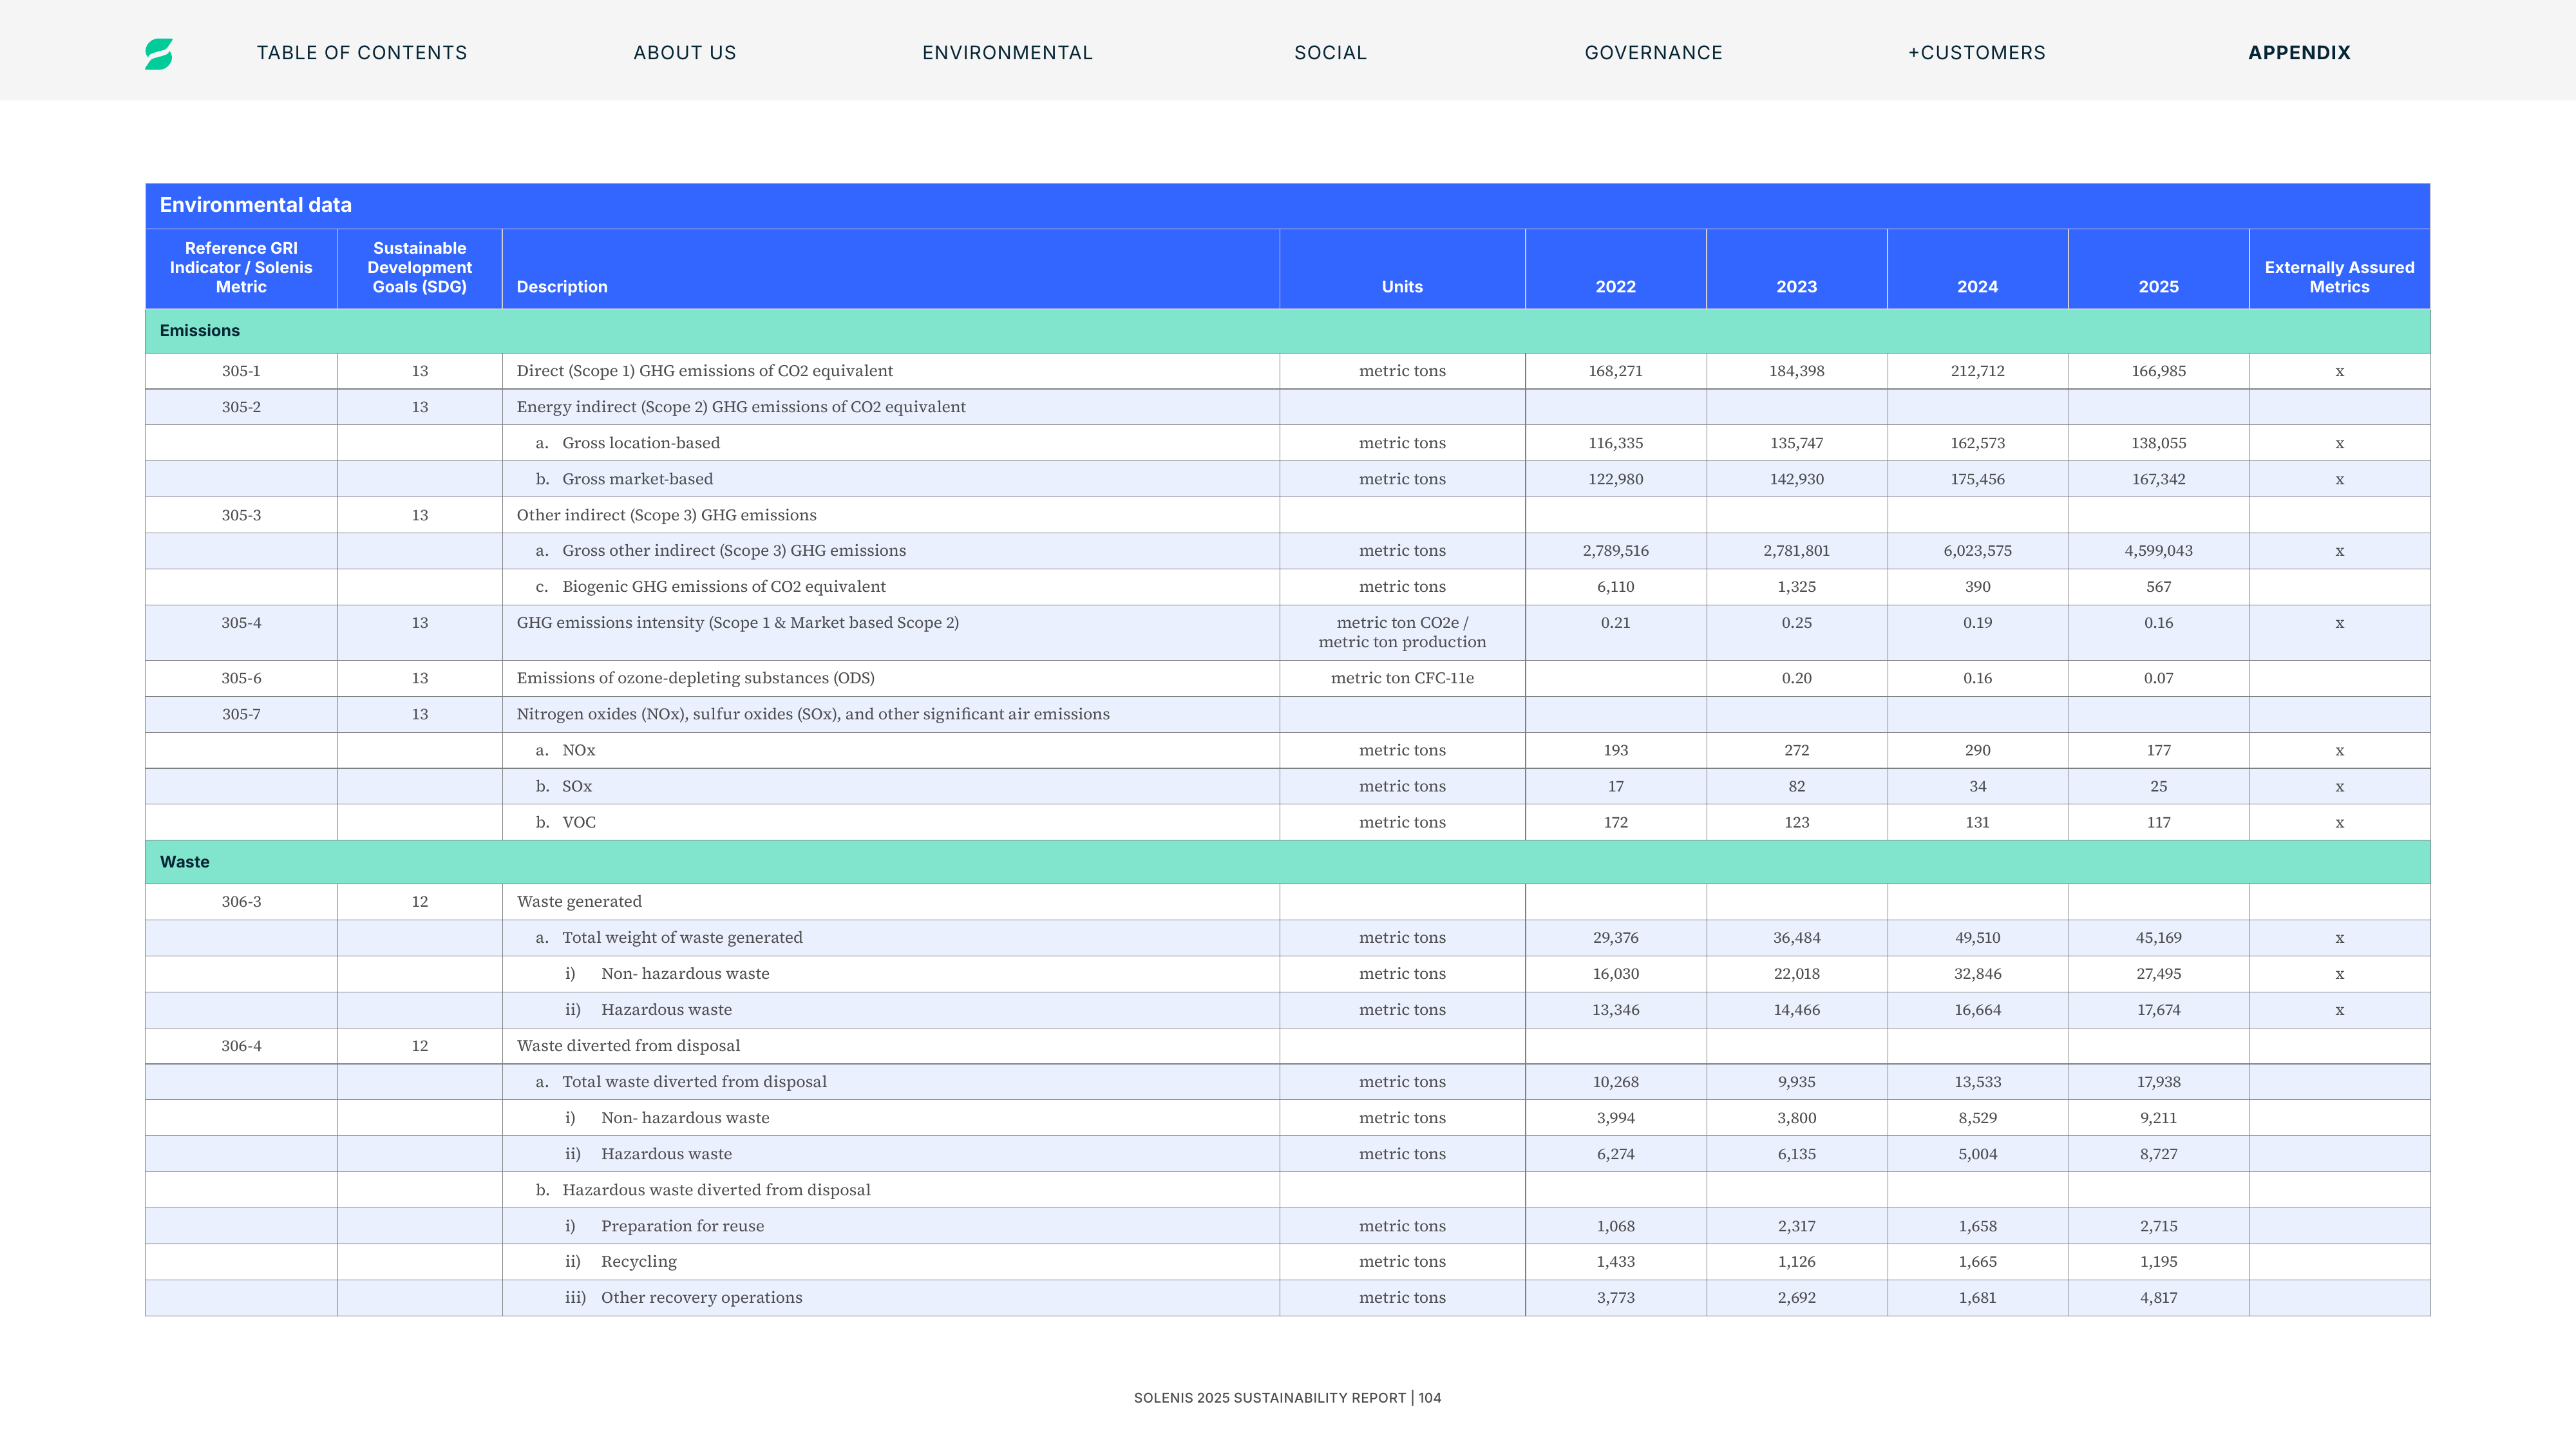This screenshot has height=1449, width=2576.
Task: Click the Gross market-based 2024 value 175,456
Action: click(1977, 479)
